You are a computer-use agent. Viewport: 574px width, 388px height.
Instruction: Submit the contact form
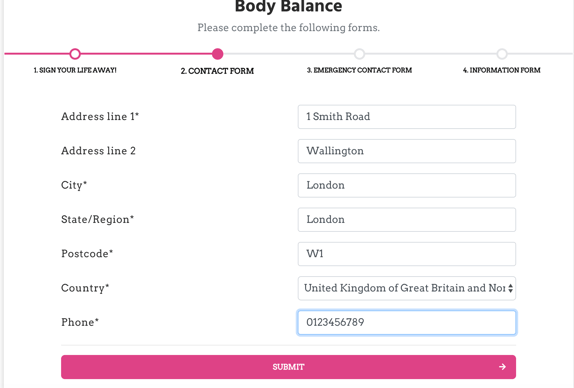pyautogui.click(x=288, y=367)
